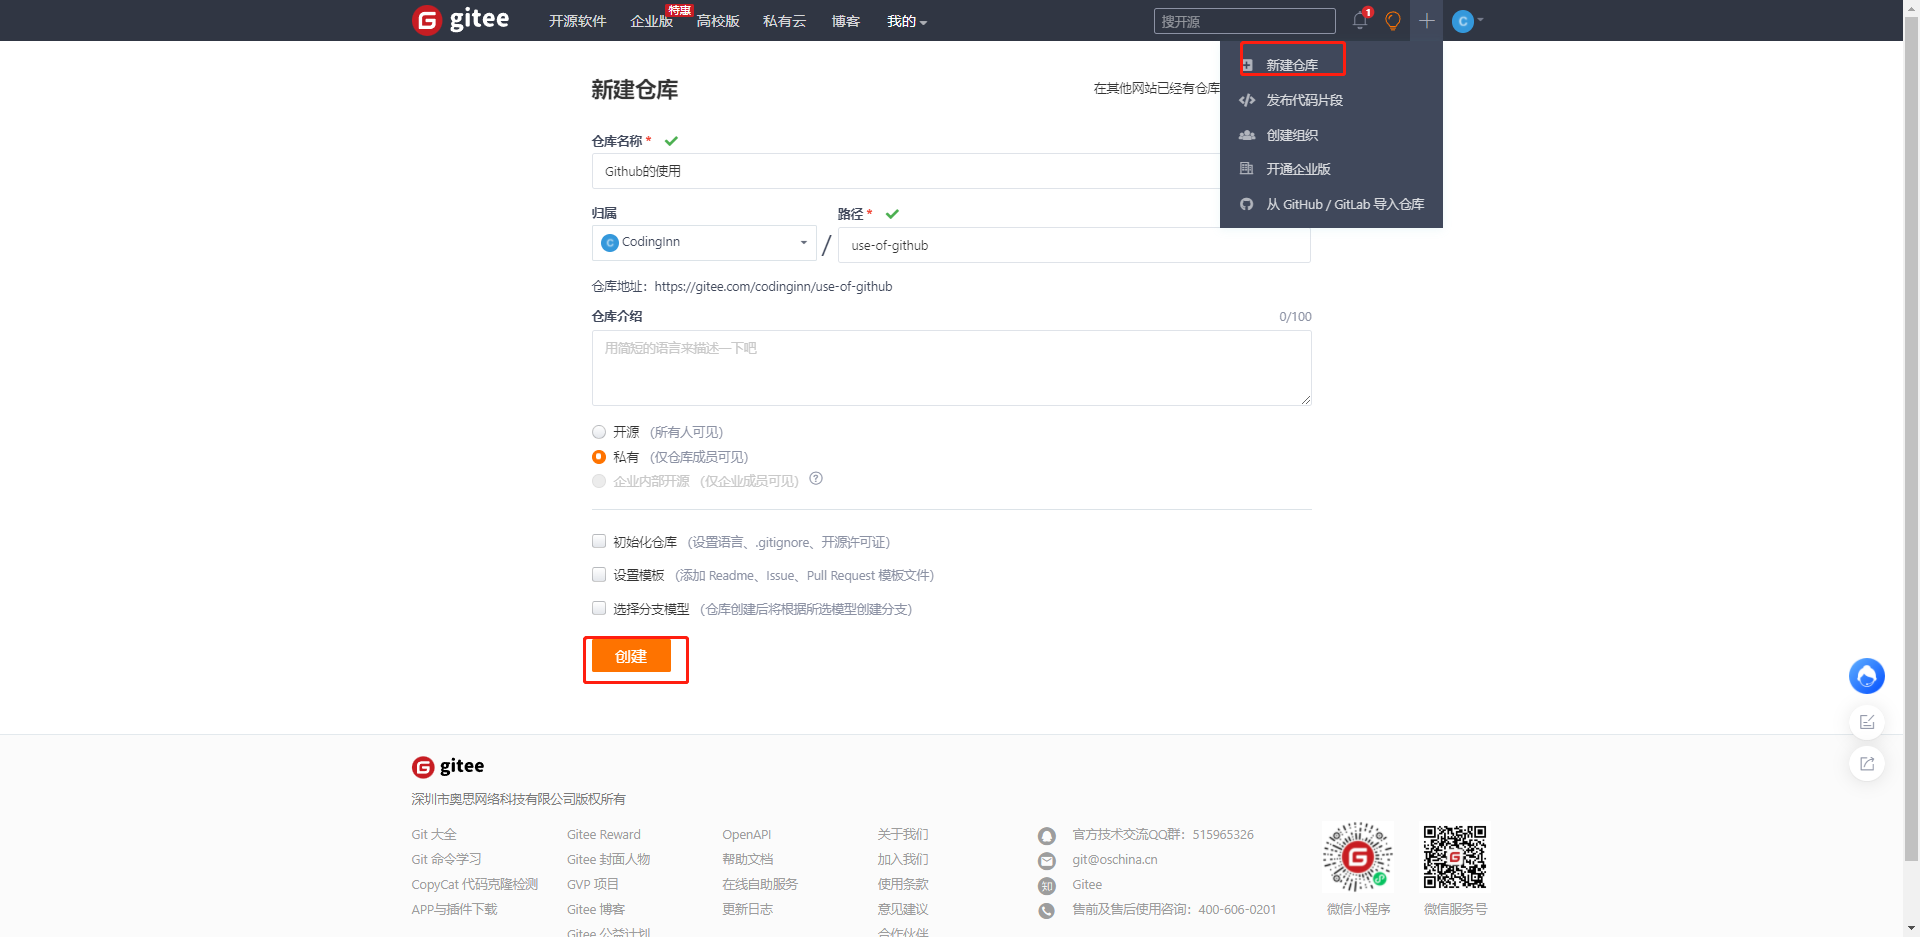Click the QQ group icon in footer
This screenshot has height=937, width=1920.
click(1047, 836)
